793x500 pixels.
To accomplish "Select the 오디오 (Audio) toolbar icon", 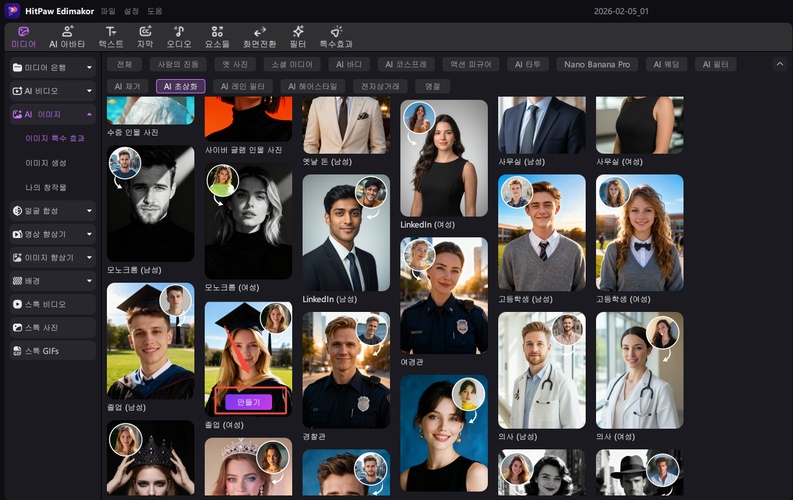I will tap(179, 37).
